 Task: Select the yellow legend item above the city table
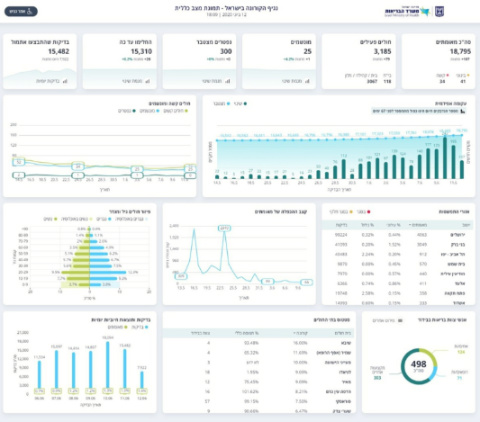(341, 212)
